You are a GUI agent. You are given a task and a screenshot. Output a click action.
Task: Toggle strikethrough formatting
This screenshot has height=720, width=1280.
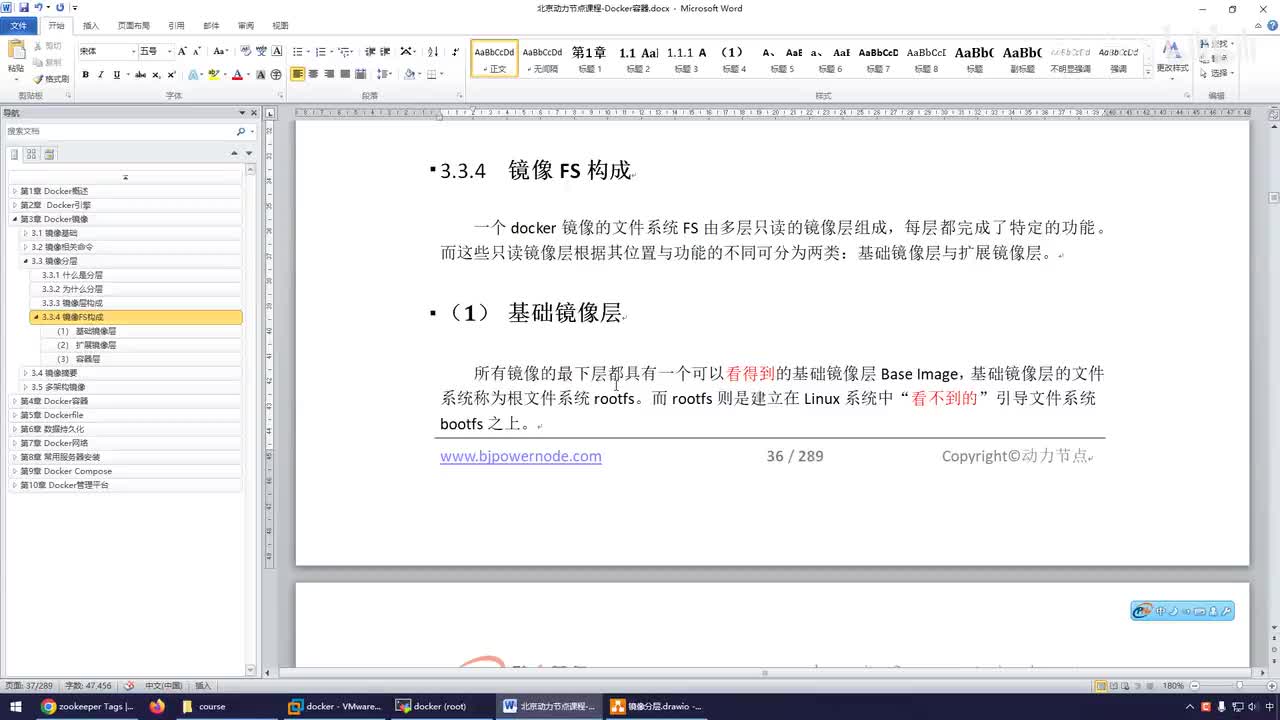coord(140,75)
